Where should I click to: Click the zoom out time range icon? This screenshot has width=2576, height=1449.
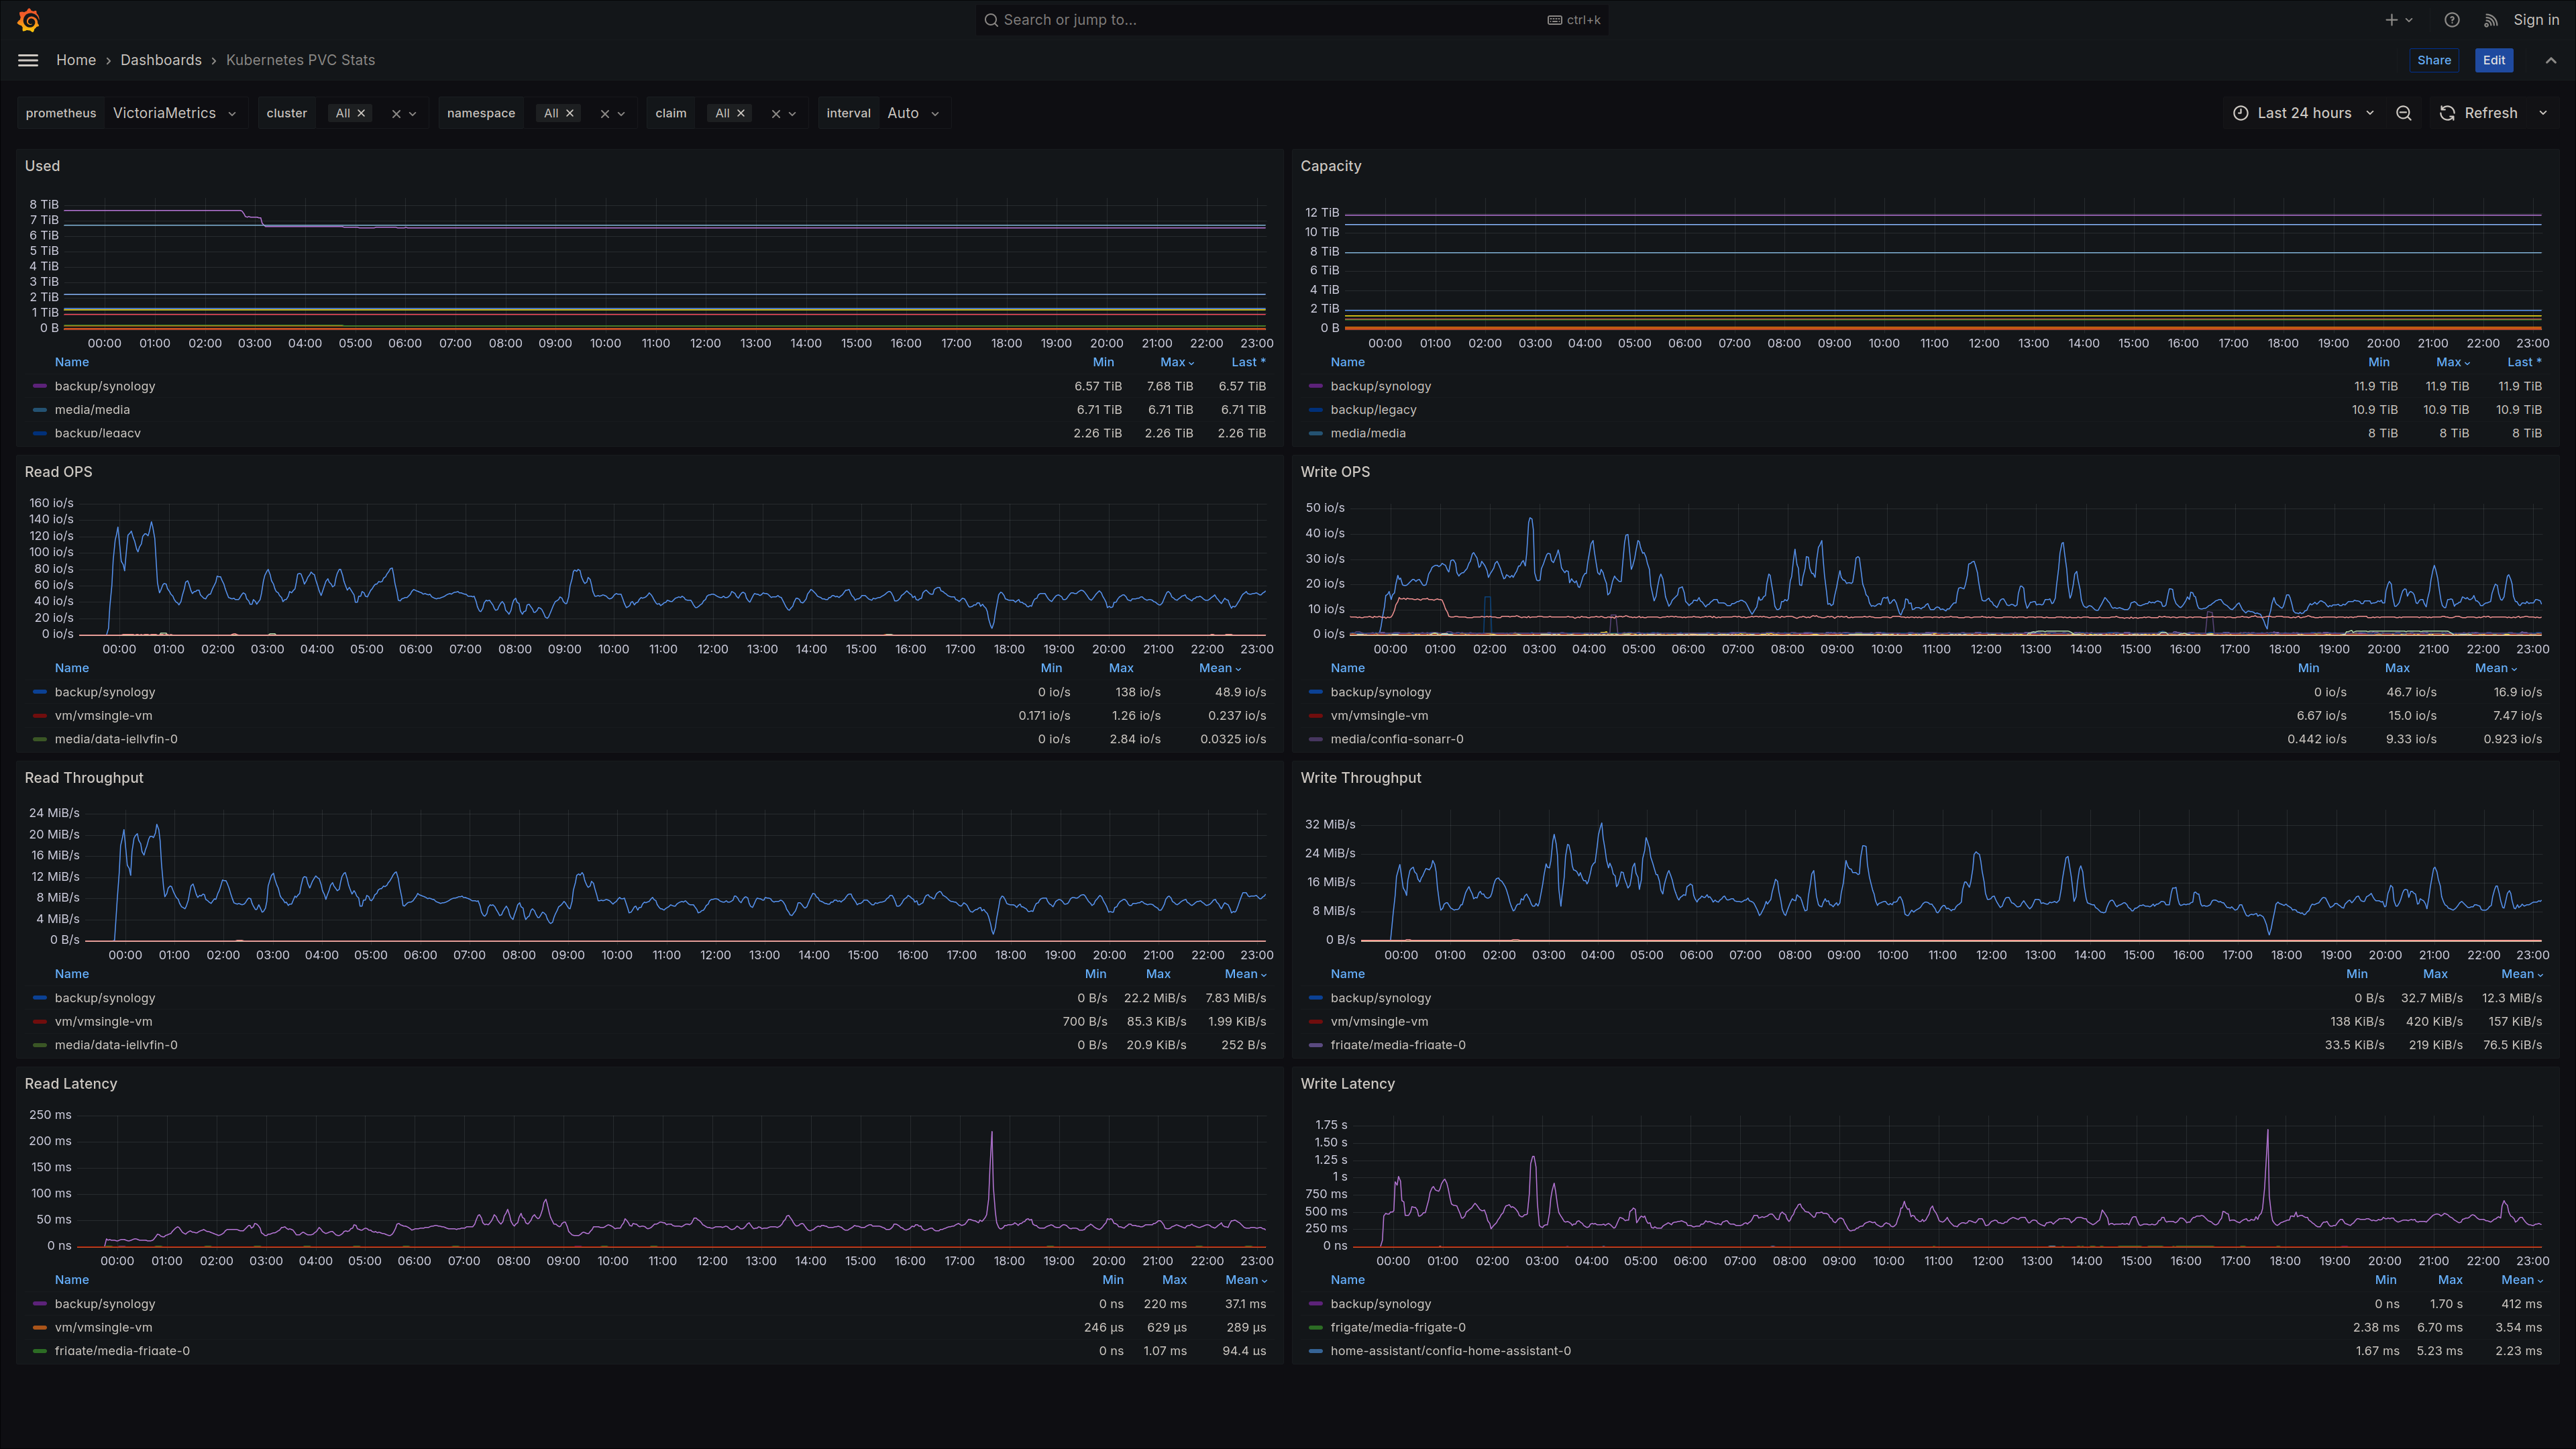tap(2403, 113)
